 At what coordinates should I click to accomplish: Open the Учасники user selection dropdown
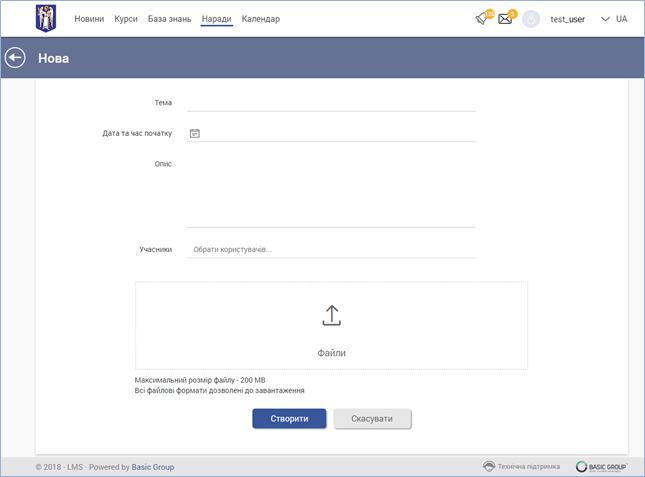331,249
